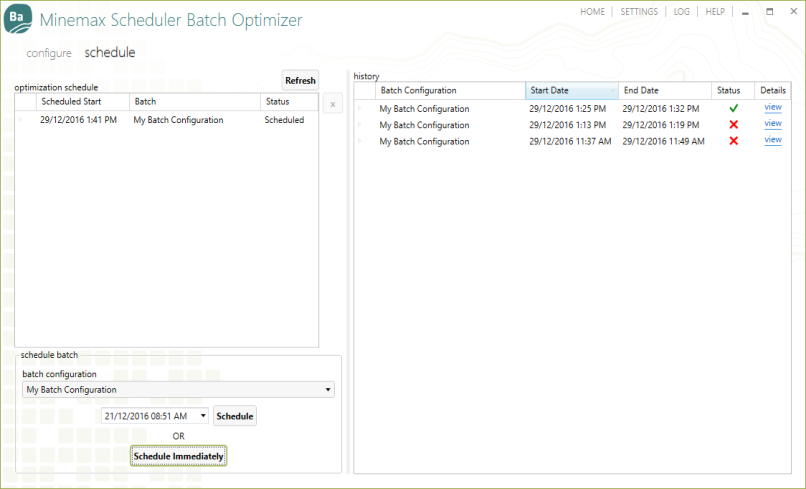The height and width of the screenshot is (489, 806).
Task: Open view details for 1:13 PM run
Action: point(773,124)
